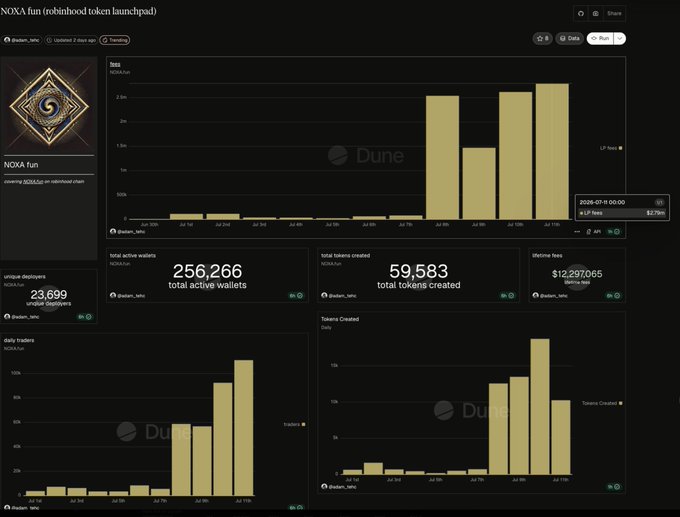Open the NOXA.fun link in the description
The width and height of the screenshot is (680, 517).
point(33,181)
